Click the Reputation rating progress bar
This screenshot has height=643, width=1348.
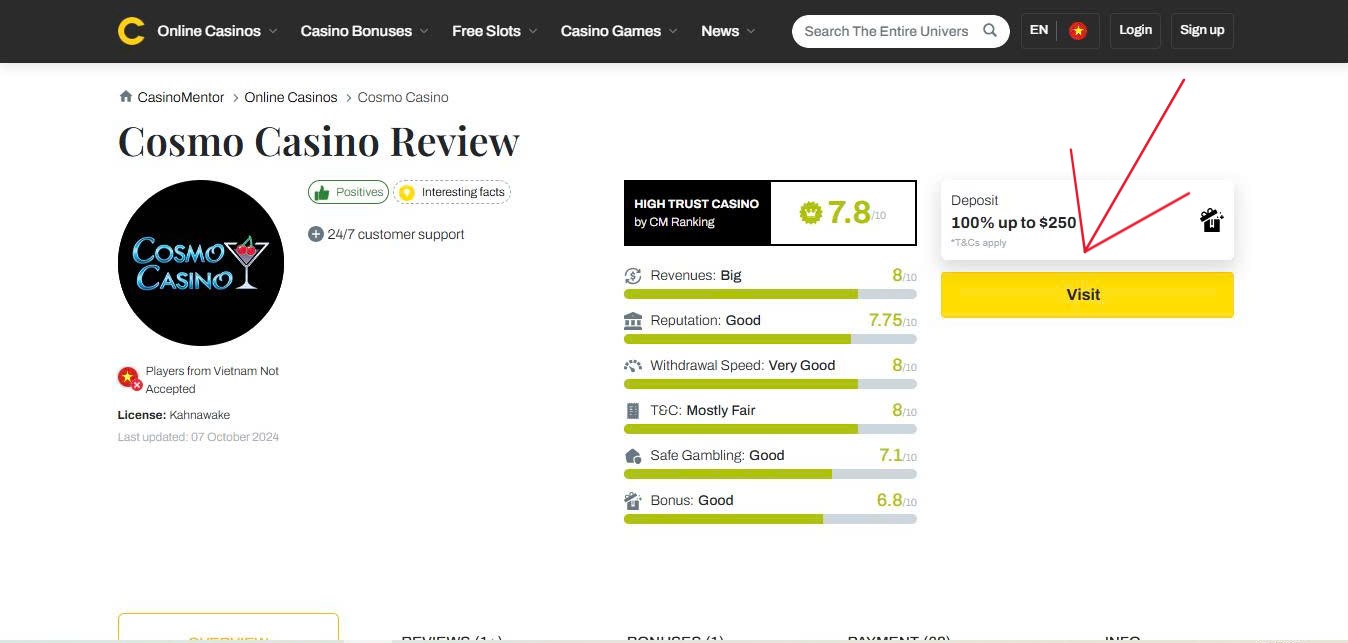pos(770,339)
